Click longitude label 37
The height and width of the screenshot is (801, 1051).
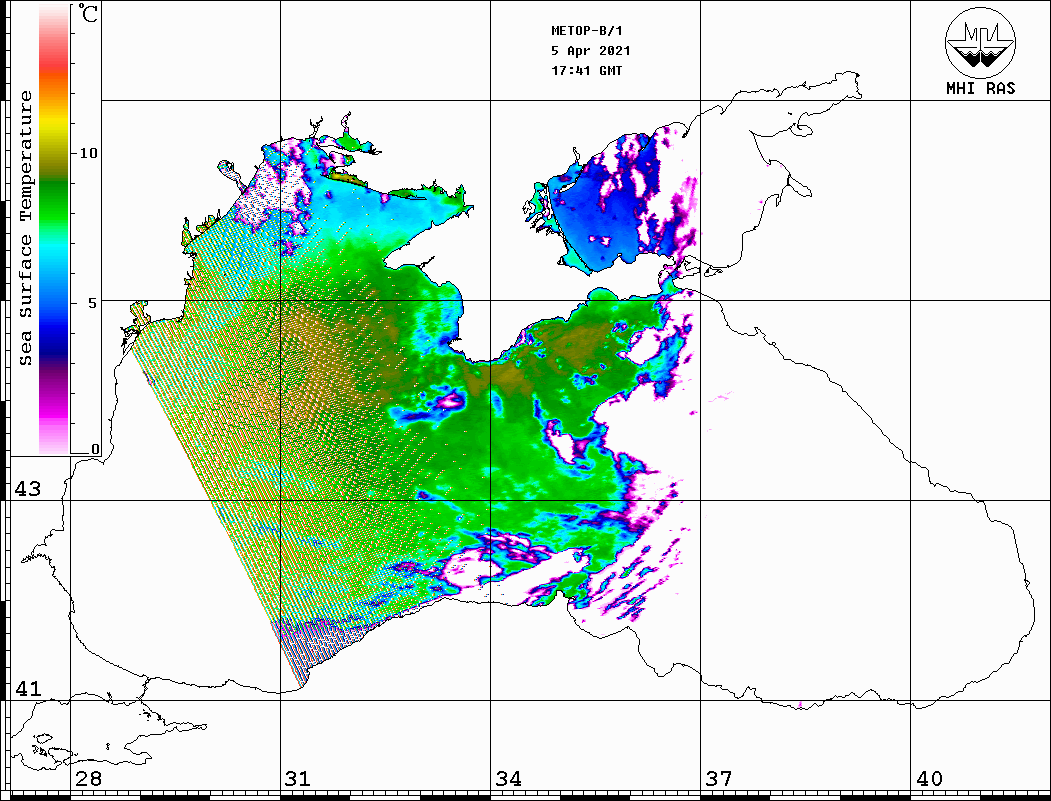click(719, 779)
